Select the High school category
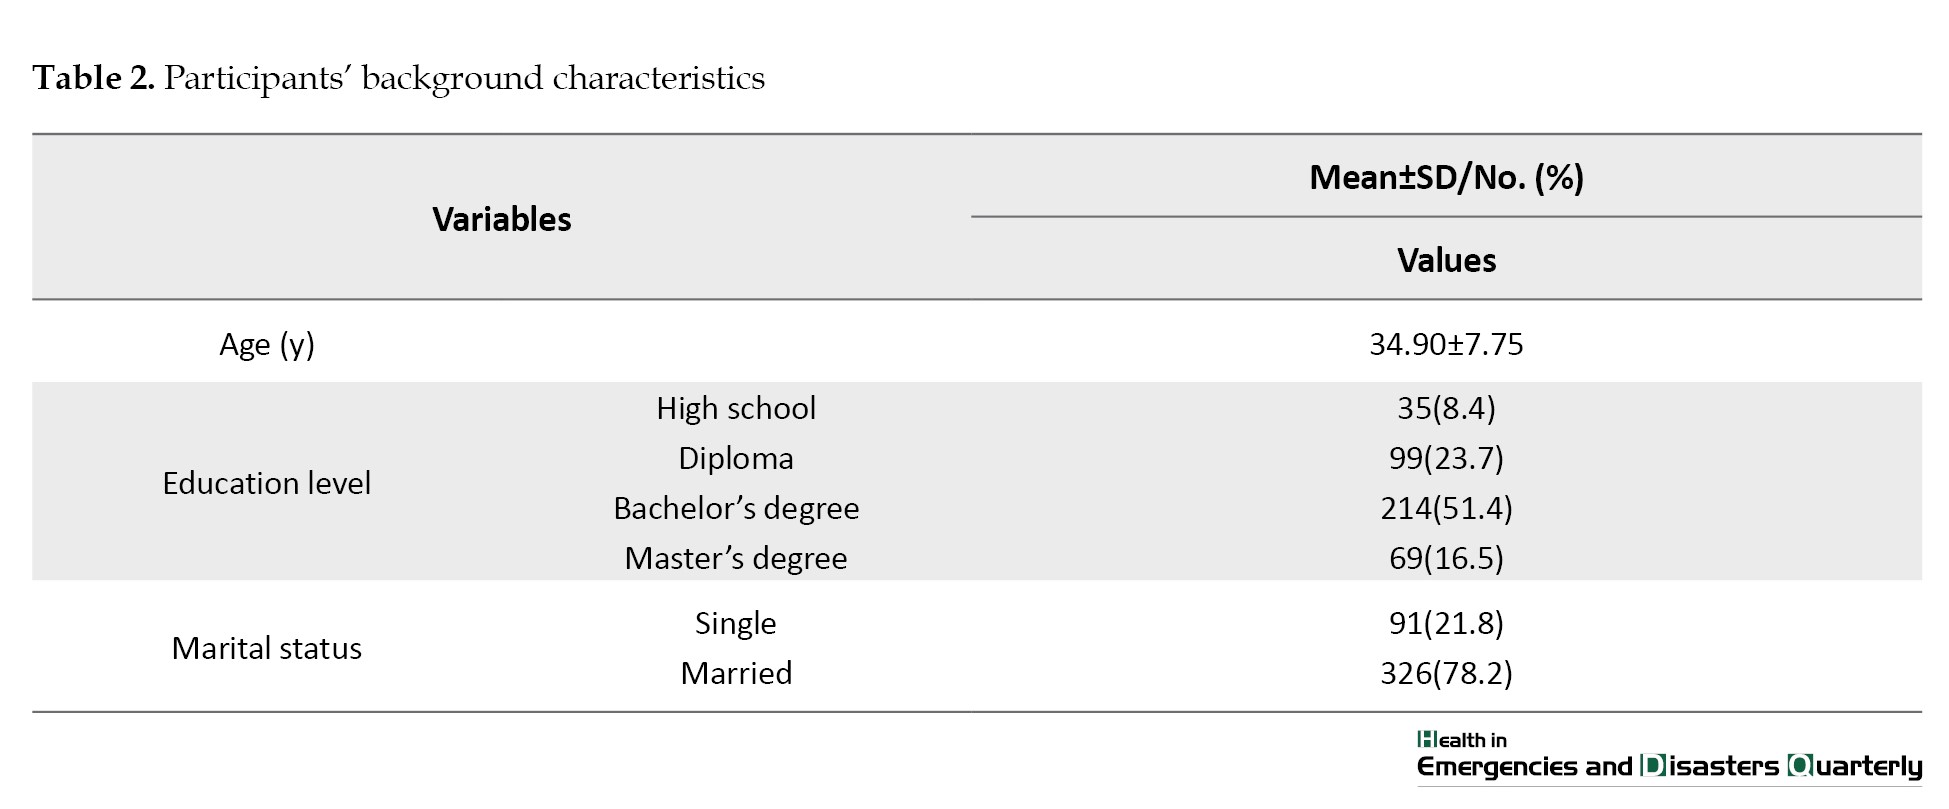The height and width of the screenshot is (809, 1949). tap(736, 408)
